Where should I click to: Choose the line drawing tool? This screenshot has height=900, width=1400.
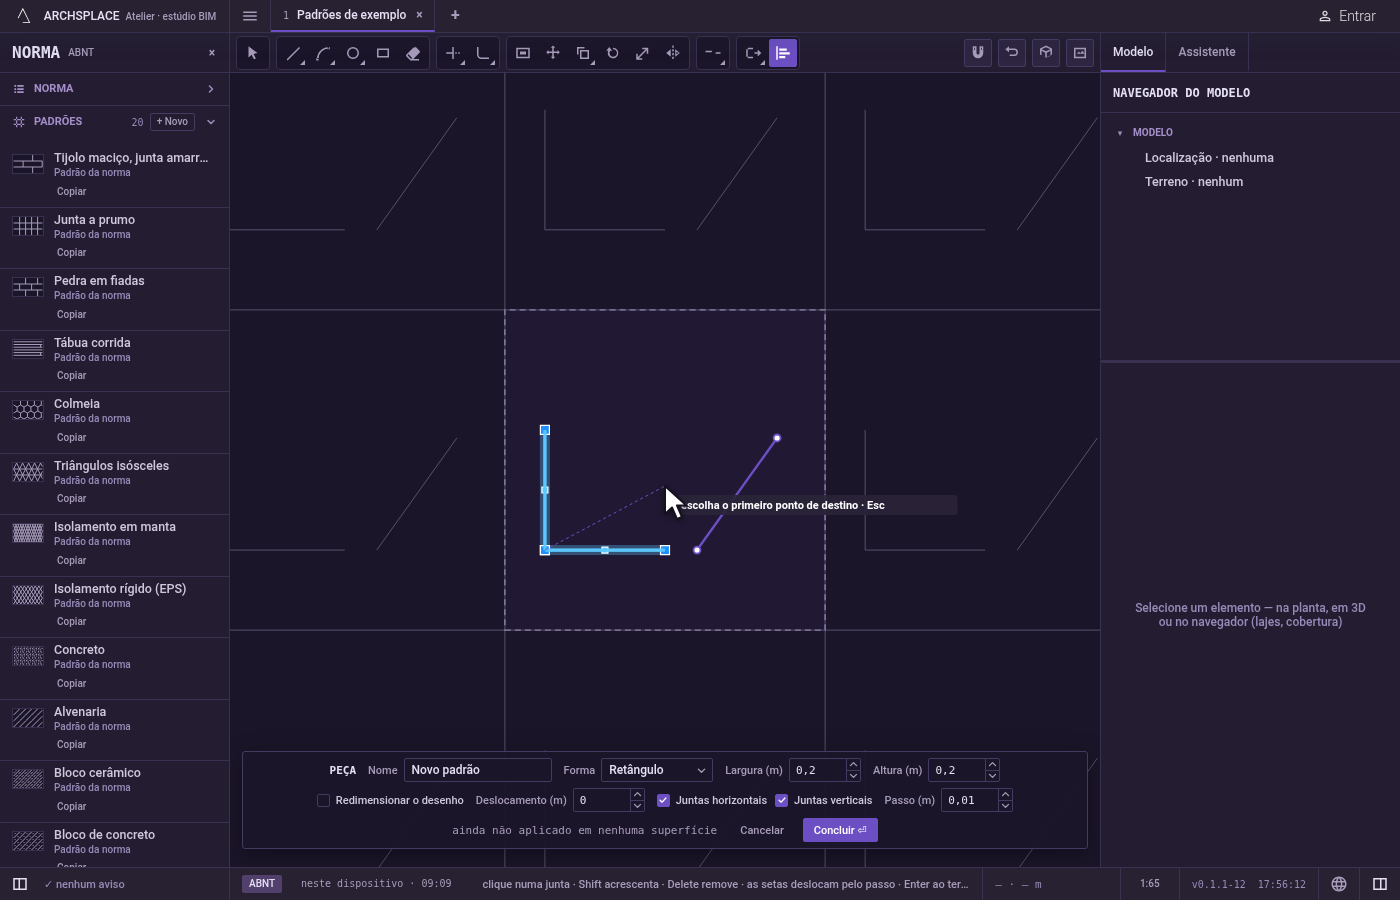(293, 53)
